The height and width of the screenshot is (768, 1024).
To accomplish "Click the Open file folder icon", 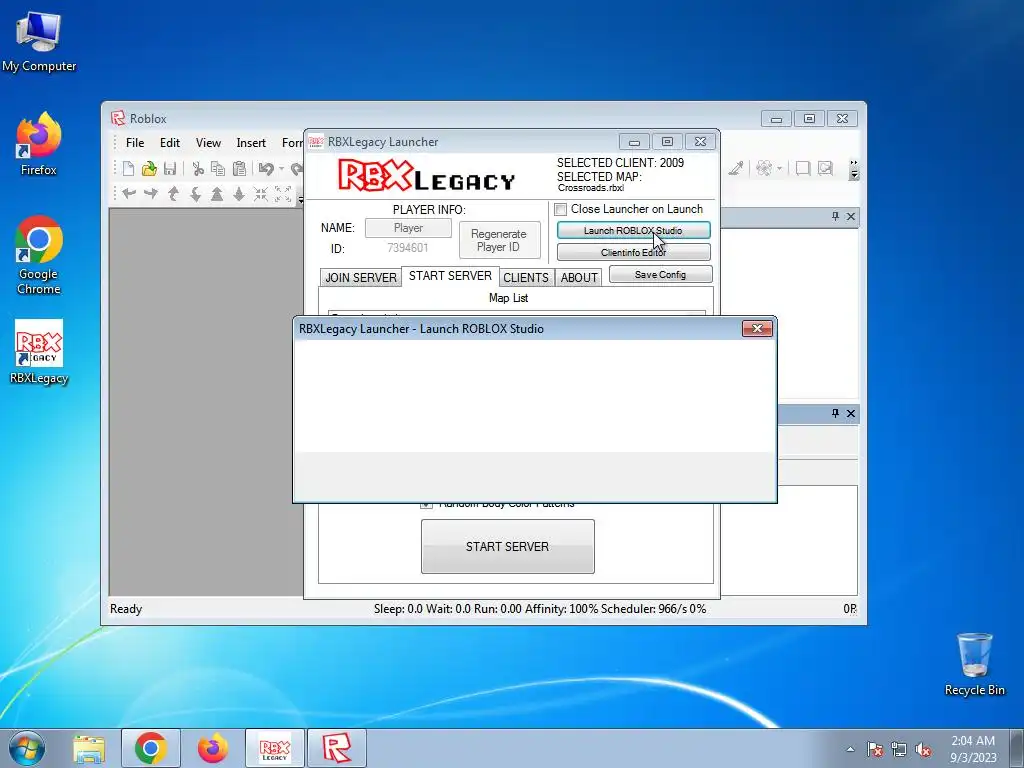I will 150,168.
